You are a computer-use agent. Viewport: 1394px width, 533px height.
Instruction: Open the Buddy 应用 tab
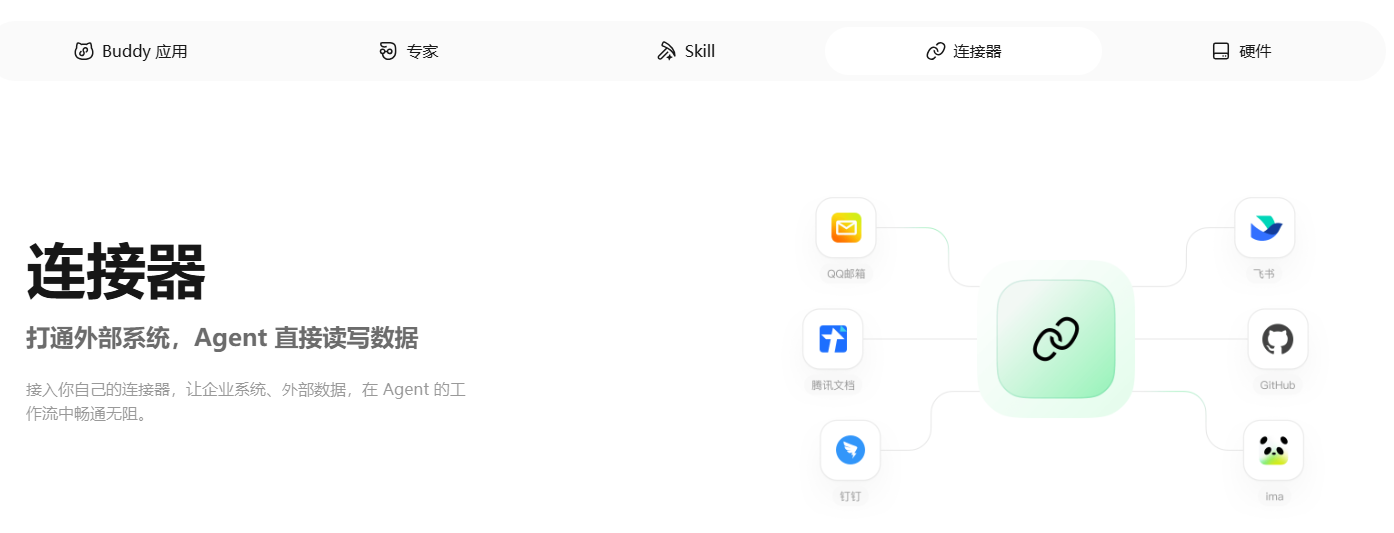[131, 51]
